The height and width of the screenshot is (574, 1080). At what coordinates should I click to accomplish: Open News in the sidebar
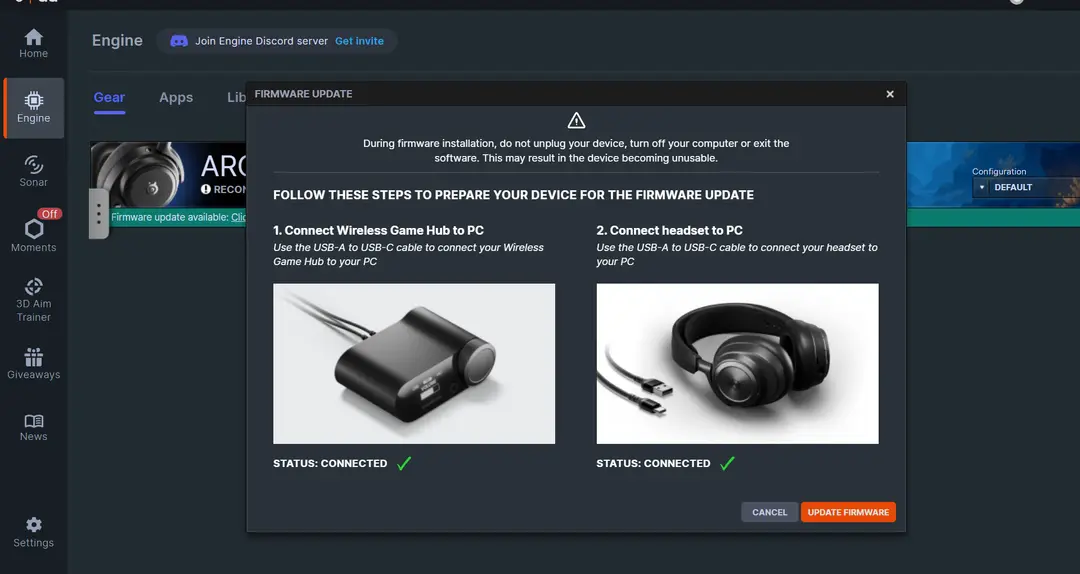33,427
